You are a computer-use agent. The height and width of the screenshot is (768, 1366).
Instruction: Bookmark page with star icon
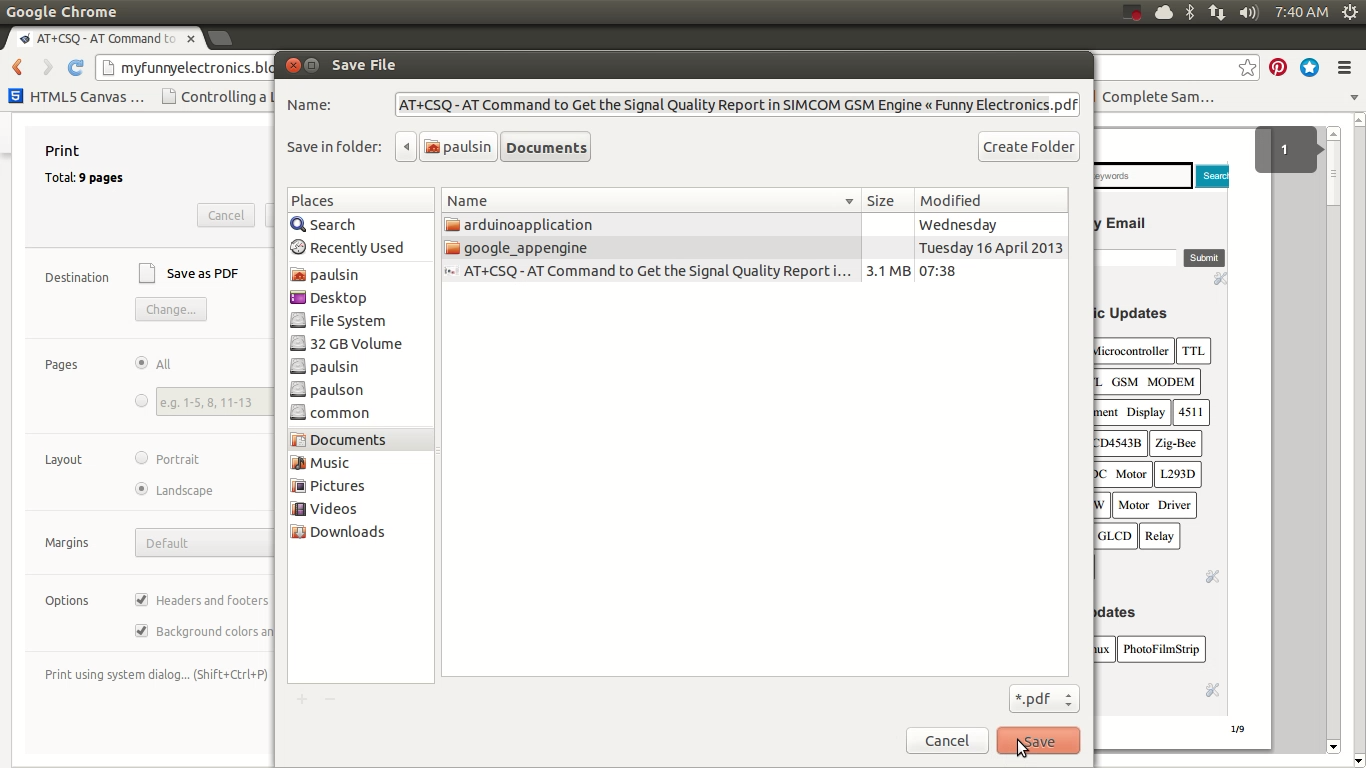(1247, 68)
